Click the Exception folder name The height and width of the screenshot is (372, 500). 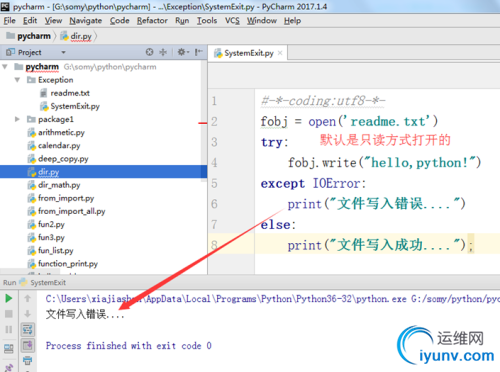[56, 80]
